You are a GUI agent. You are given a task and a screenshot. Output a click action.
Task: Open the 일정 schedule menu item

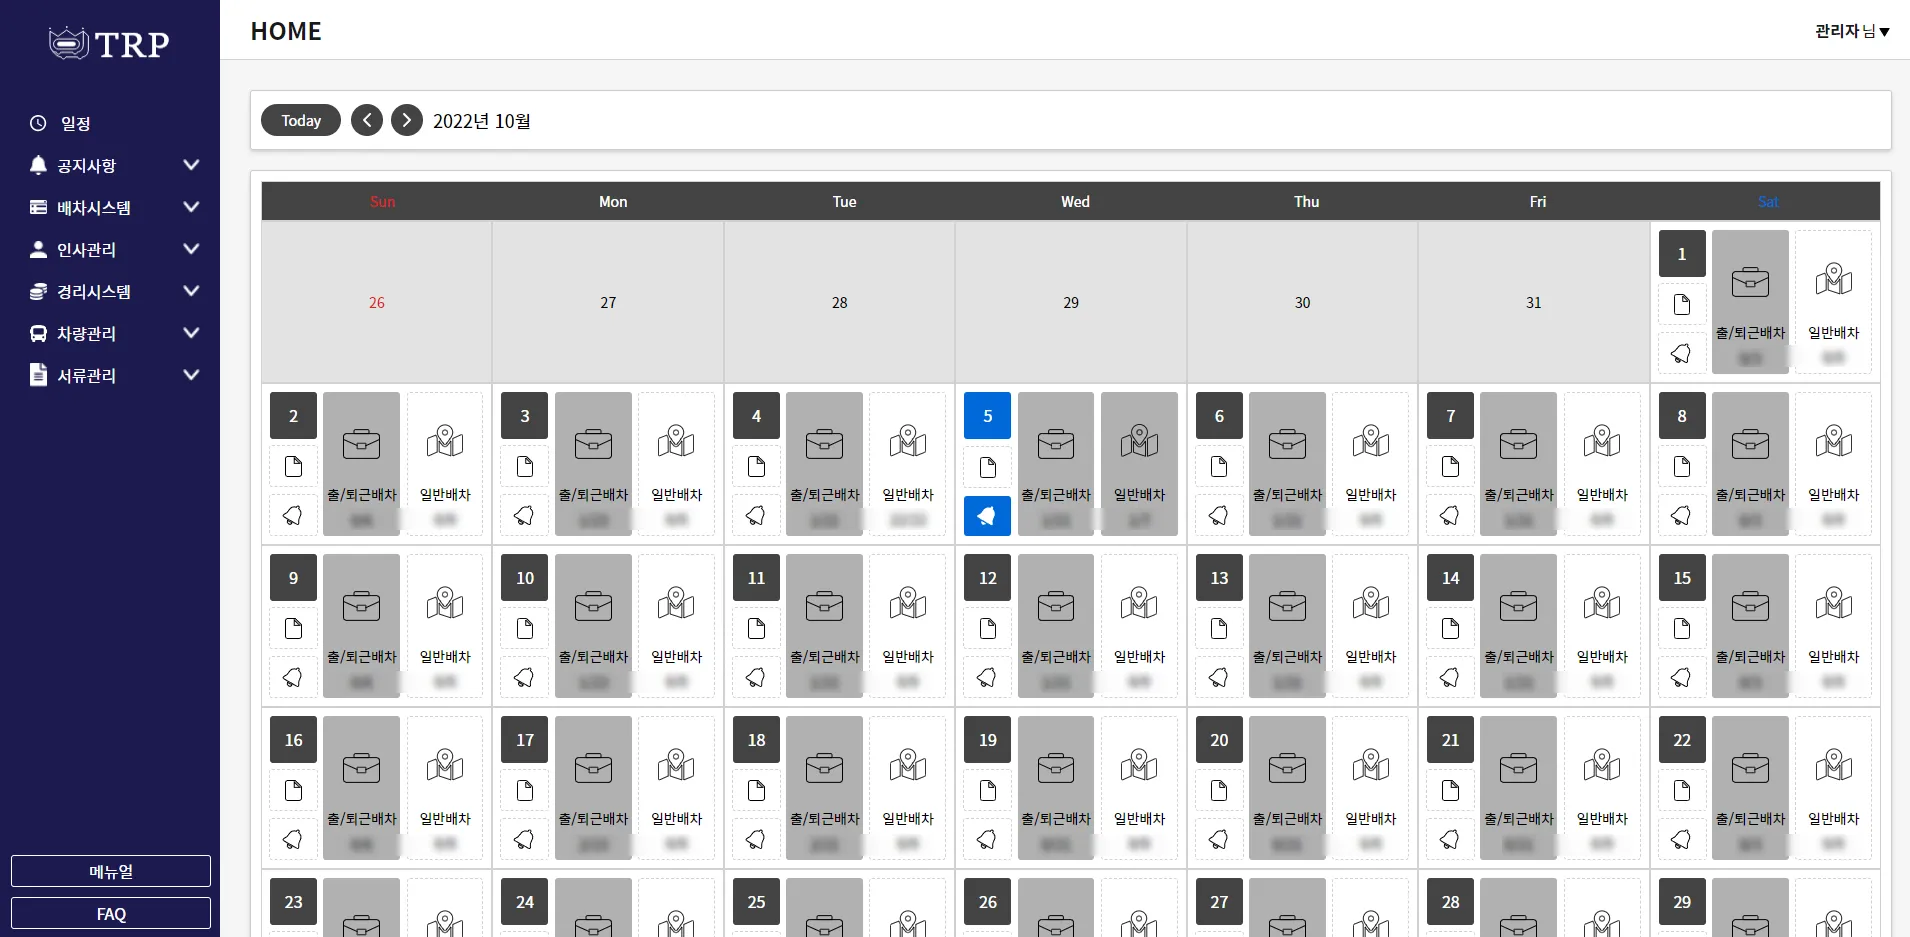pos(75,123)
